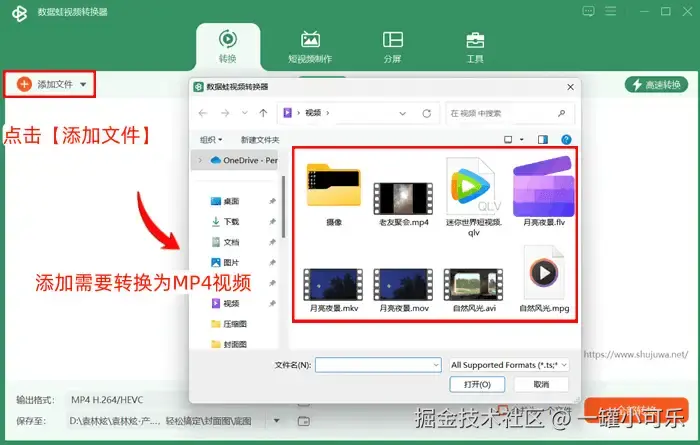The height and width of the screenshot is (445, 700).
Task: Open the 组织 menu
Action: pos(211,140)
